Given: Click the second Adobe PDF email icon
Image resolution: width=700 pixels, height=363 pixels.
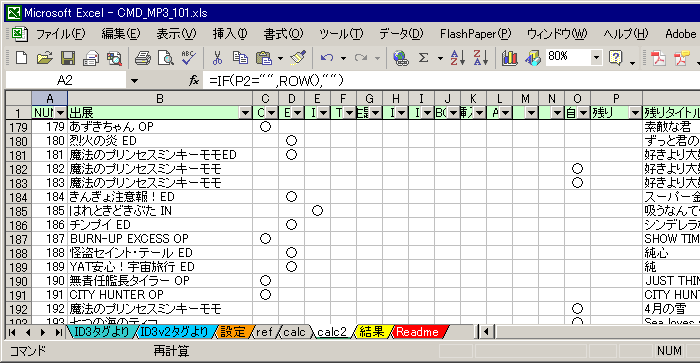Looking at the screenshot, I should (682, 58).
